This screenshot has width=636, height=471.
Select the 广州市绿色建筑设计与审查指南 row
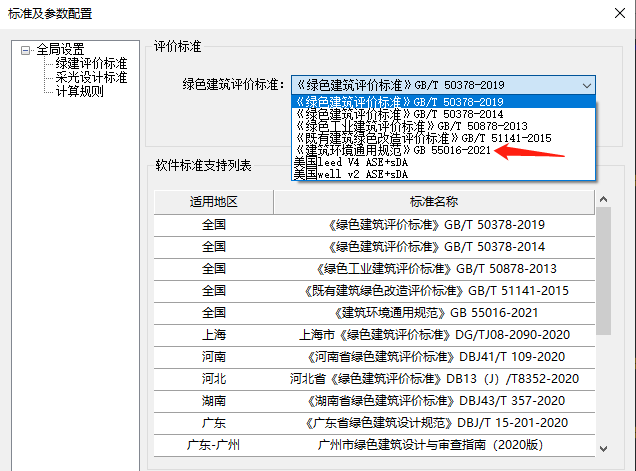click(x=374, y=445)
